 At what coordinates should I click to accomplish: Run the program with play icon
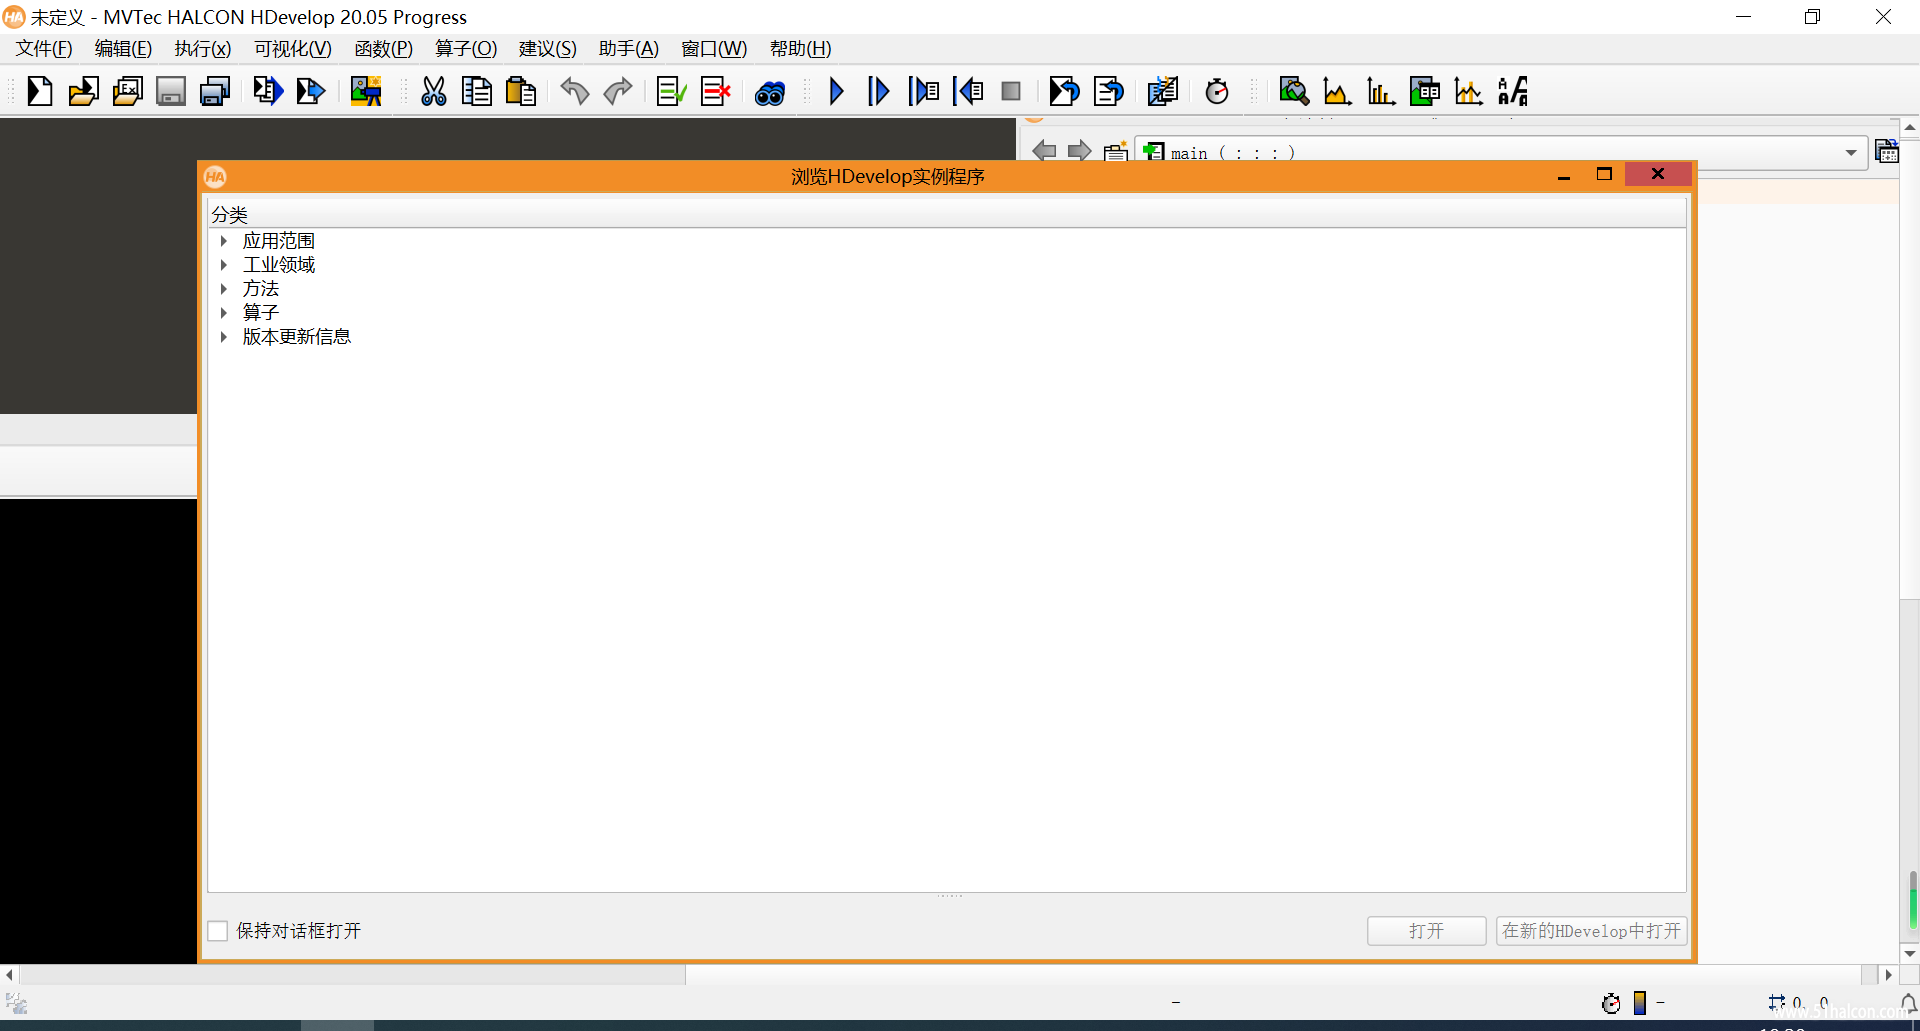(x=836, y=92)
